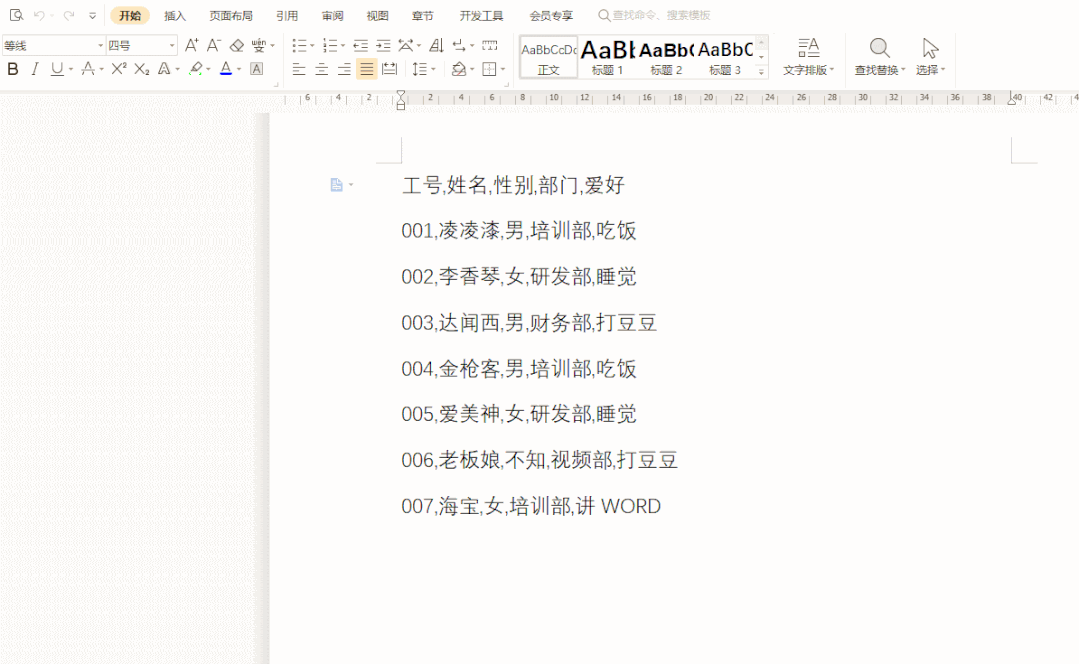
Task: Click the 文字排版 button
Action: (808, 57)
